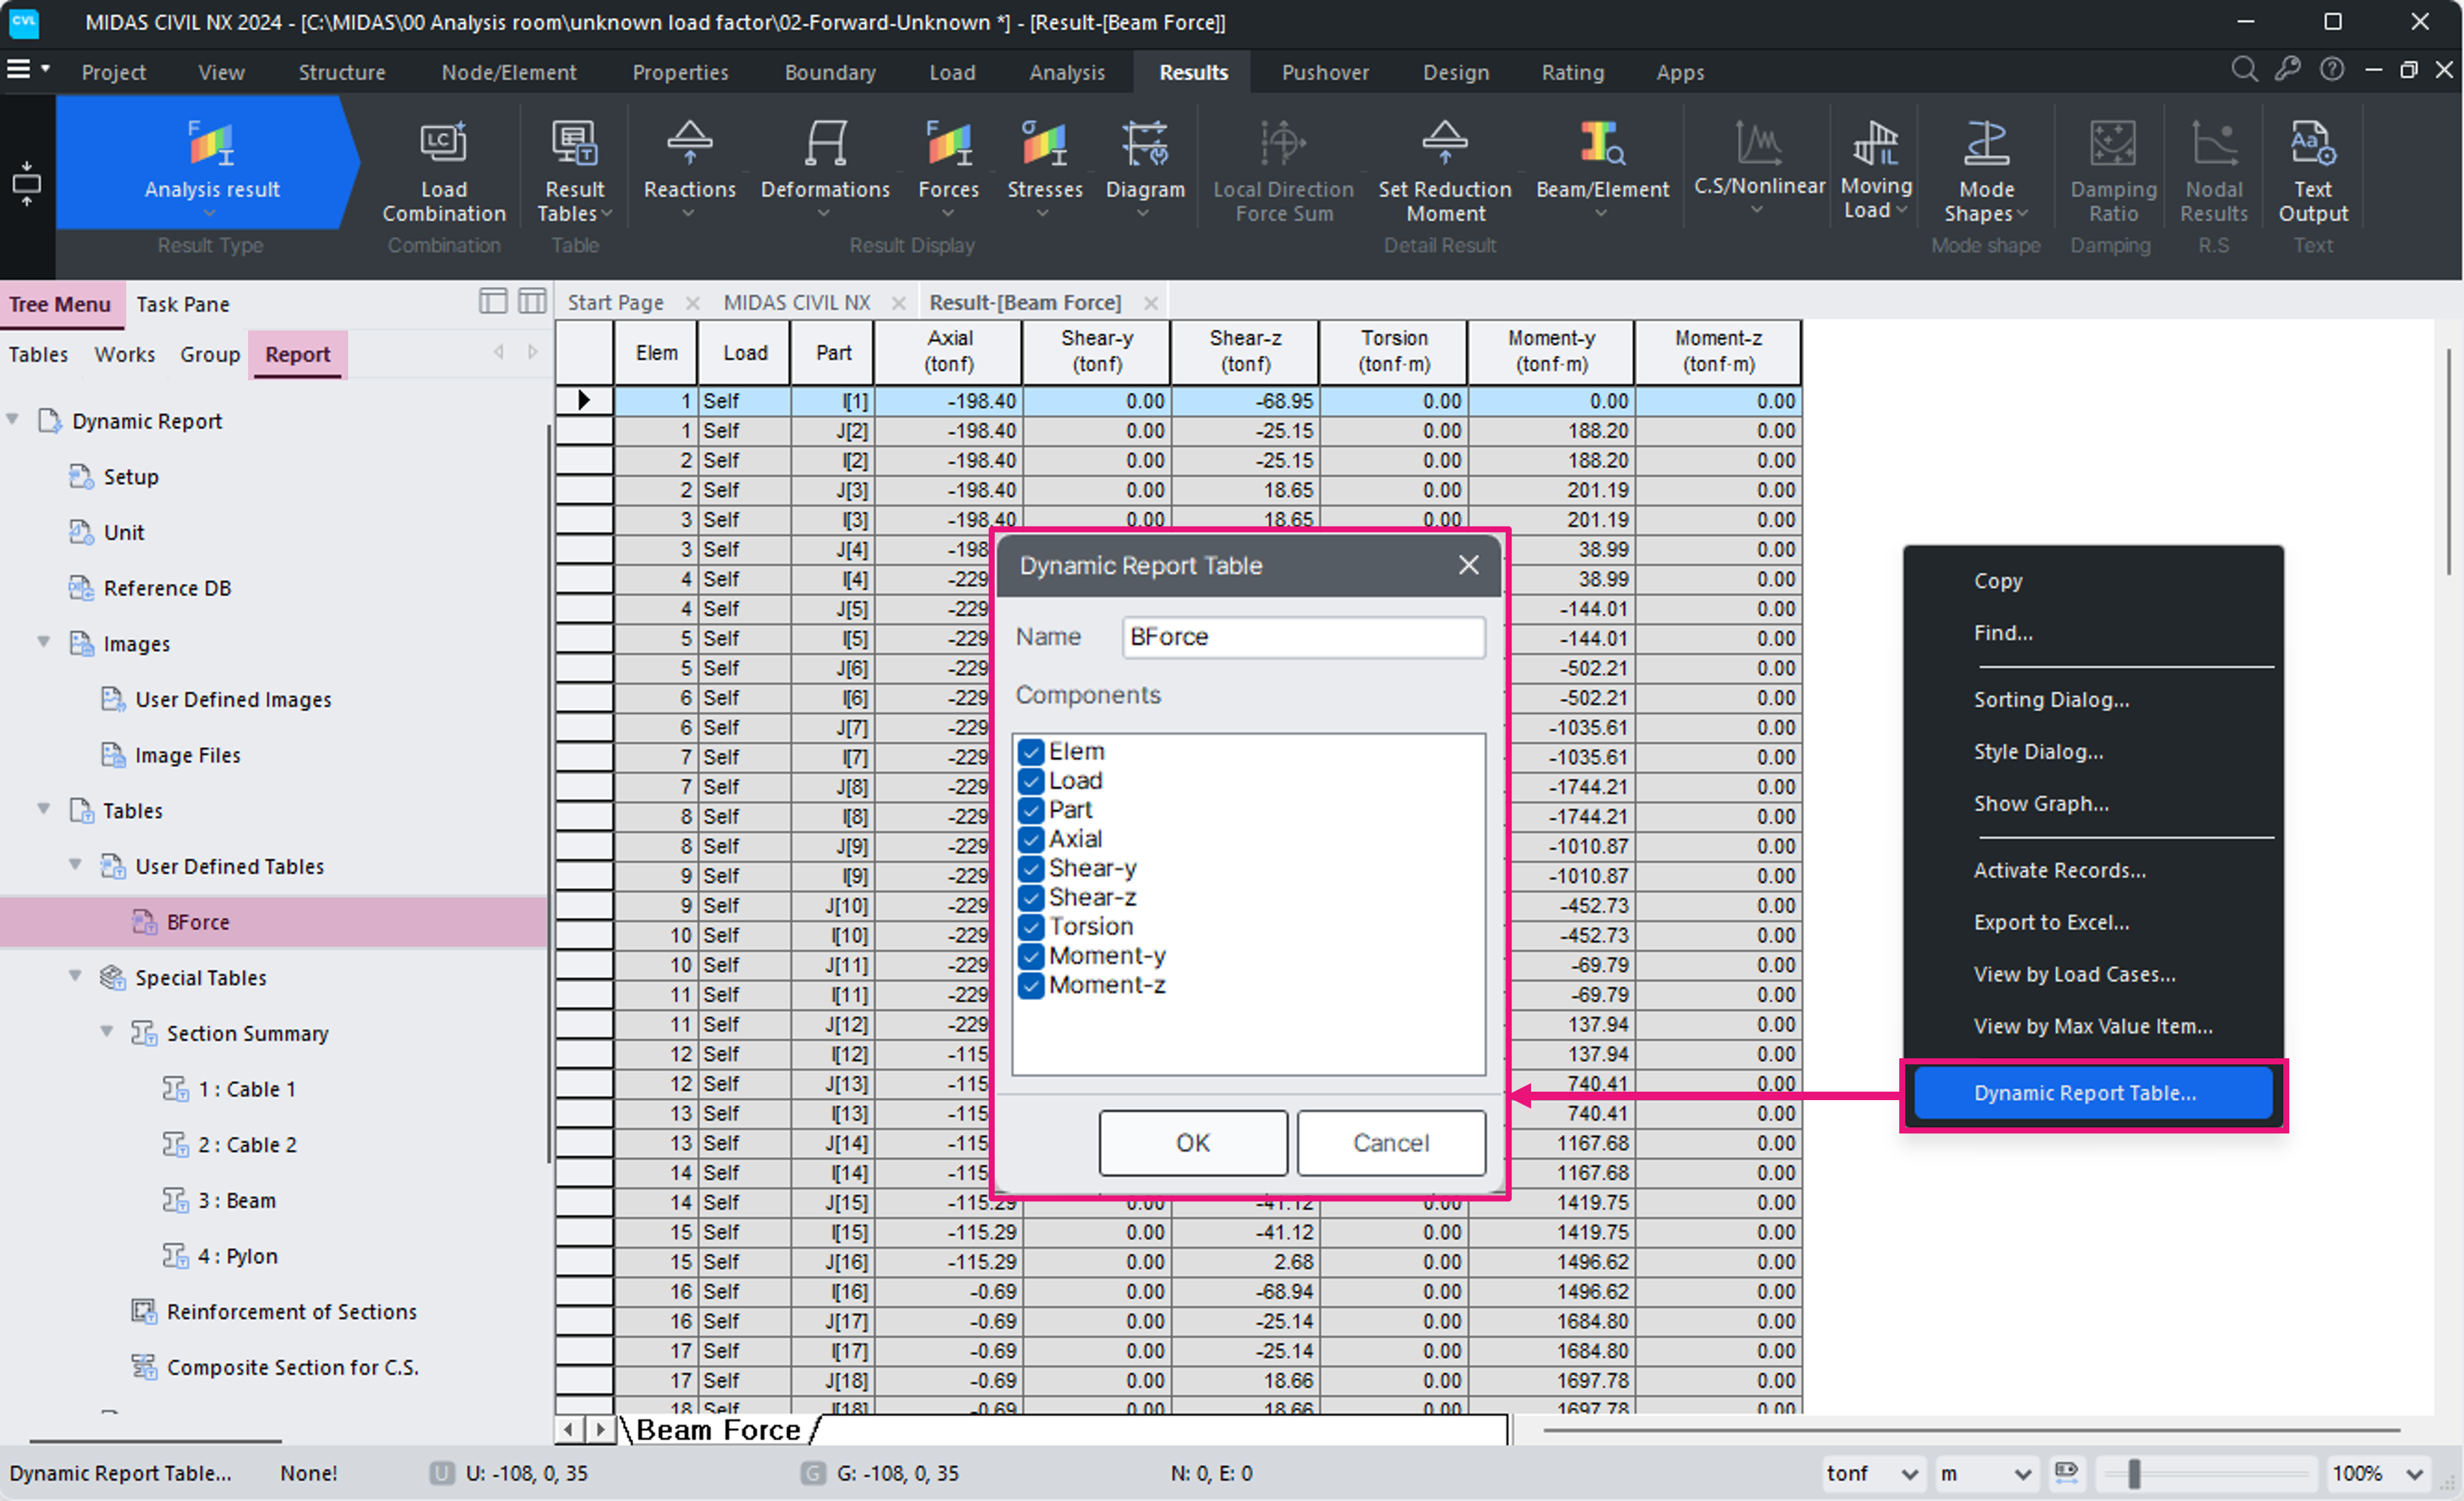Click the search icon in menu bar
2464x1501 pixels.
pos(2243,70)
